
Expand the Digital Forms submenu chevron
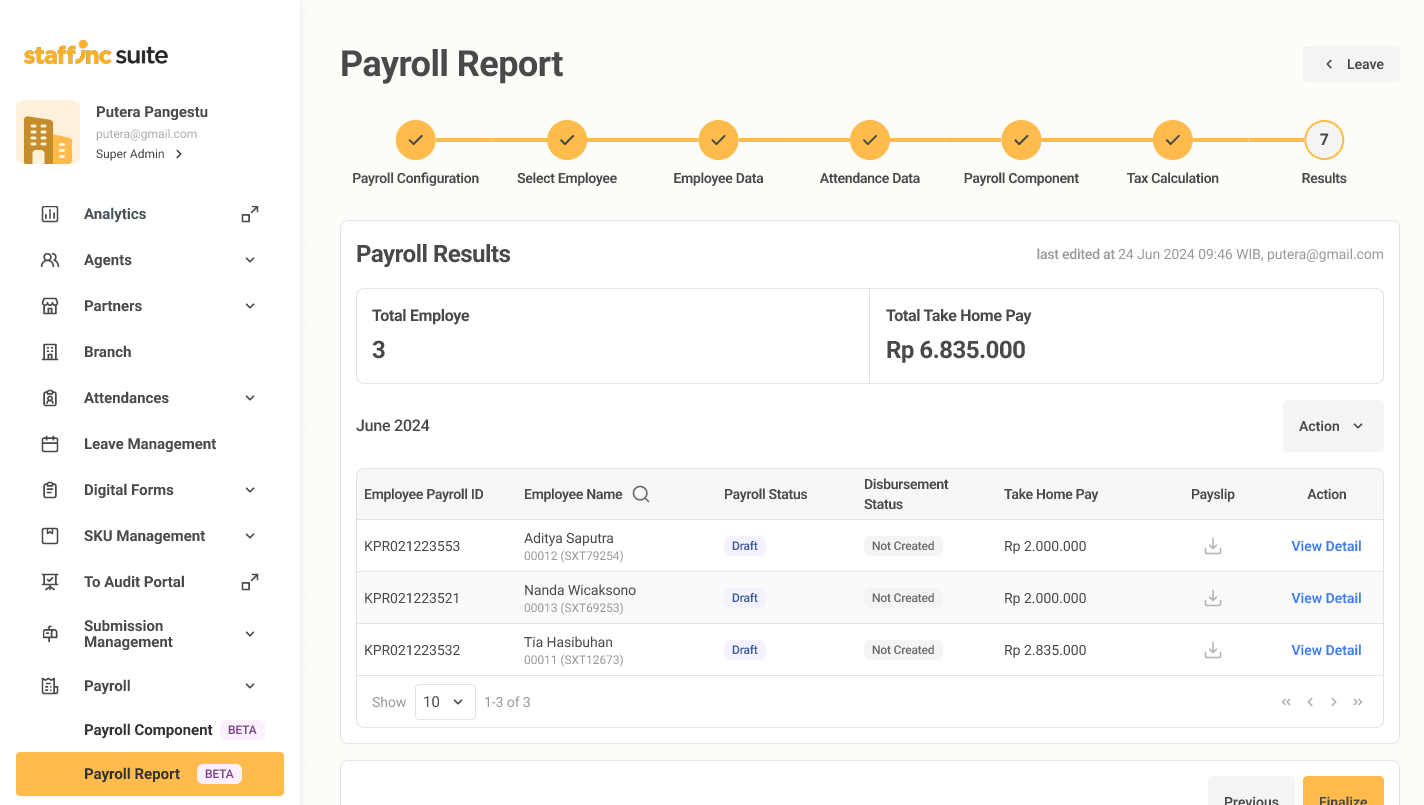pyautogui.click(x=250, y=490)
